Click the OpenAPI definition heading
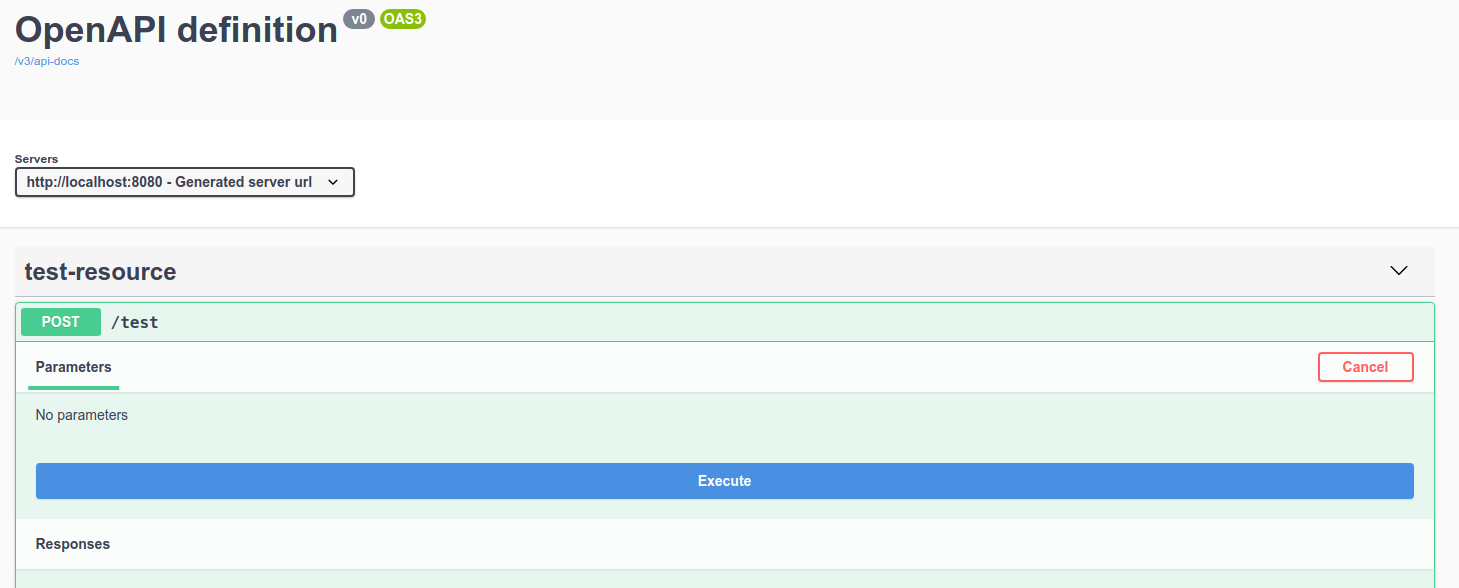 point(175,30)
